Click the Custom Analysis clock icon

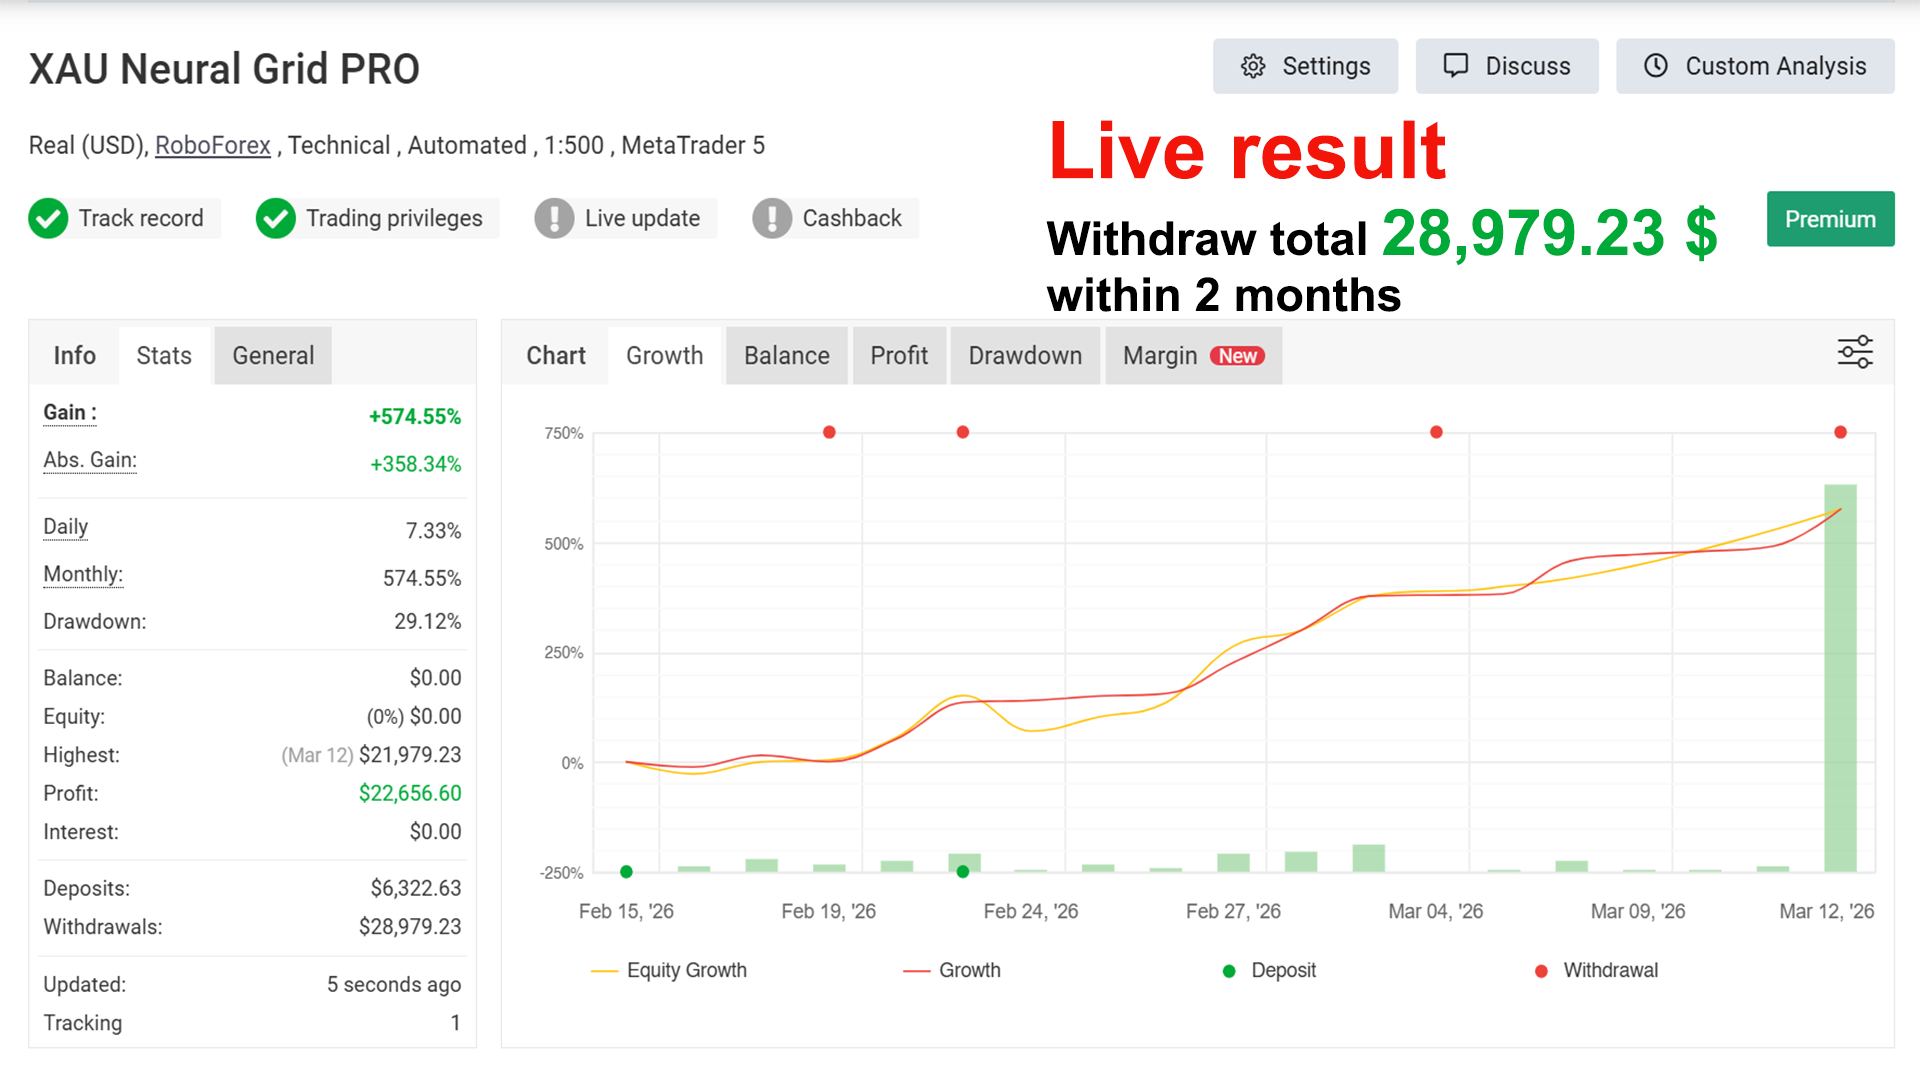(1656, 66)
